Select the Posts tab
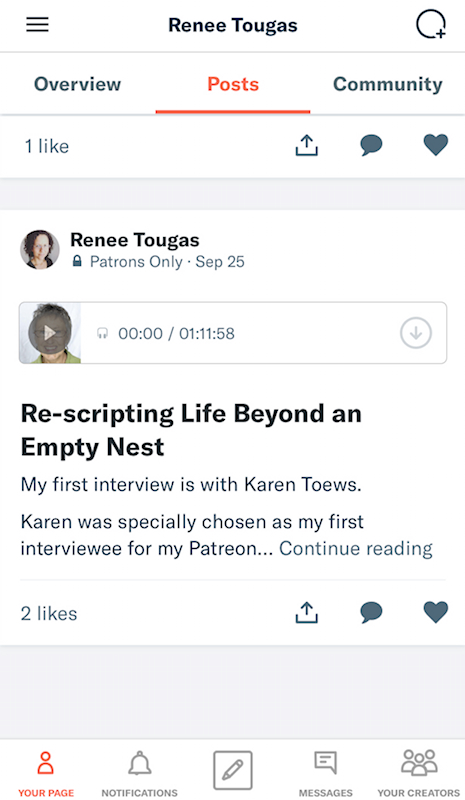The height and width of the screenshot is (800, 465). pos(233,84)
